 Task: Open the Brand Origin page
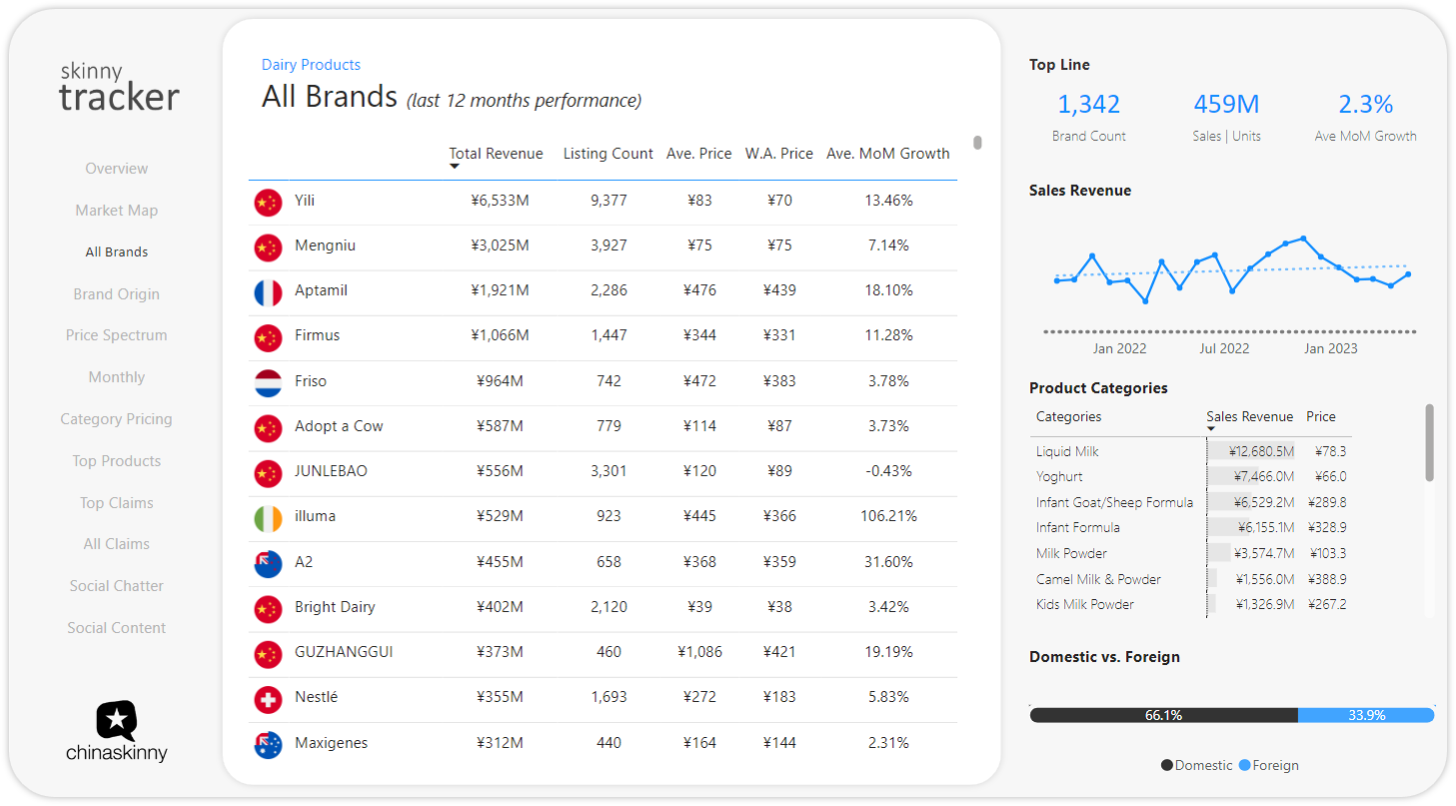[x=117, y=294]
